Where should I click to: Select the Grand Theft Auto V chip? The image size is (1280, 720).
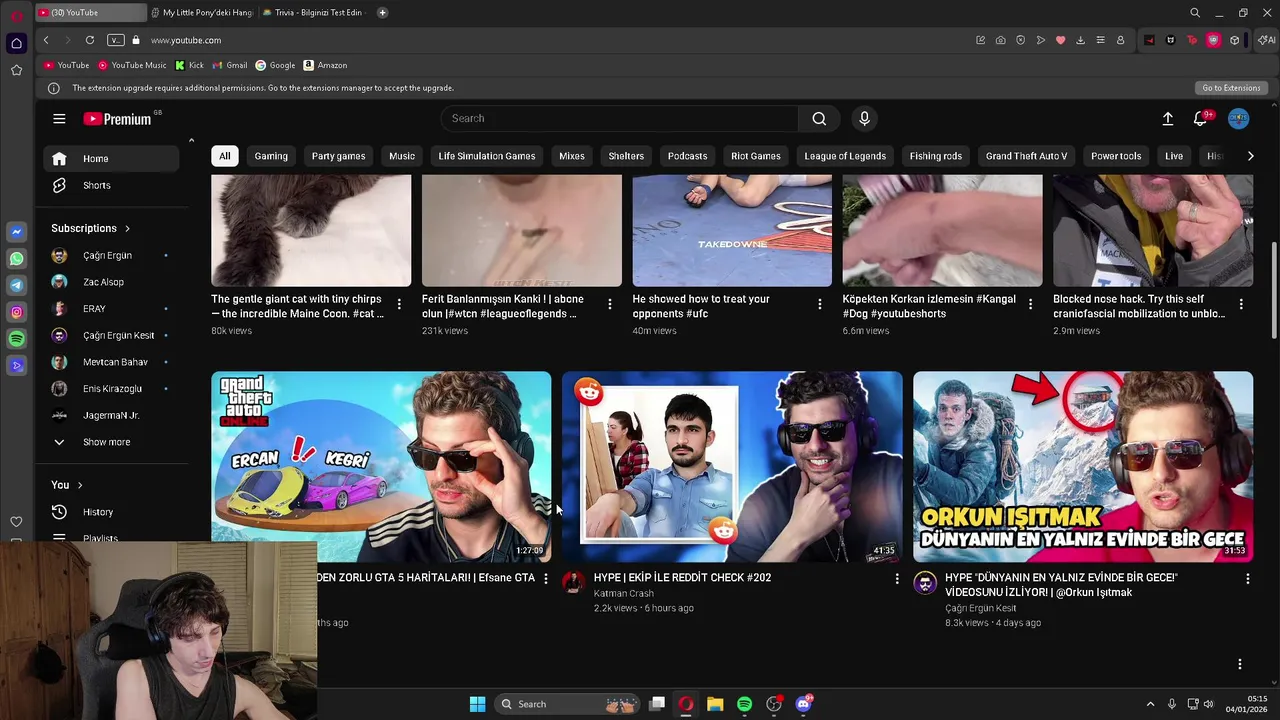point(1026,156)
